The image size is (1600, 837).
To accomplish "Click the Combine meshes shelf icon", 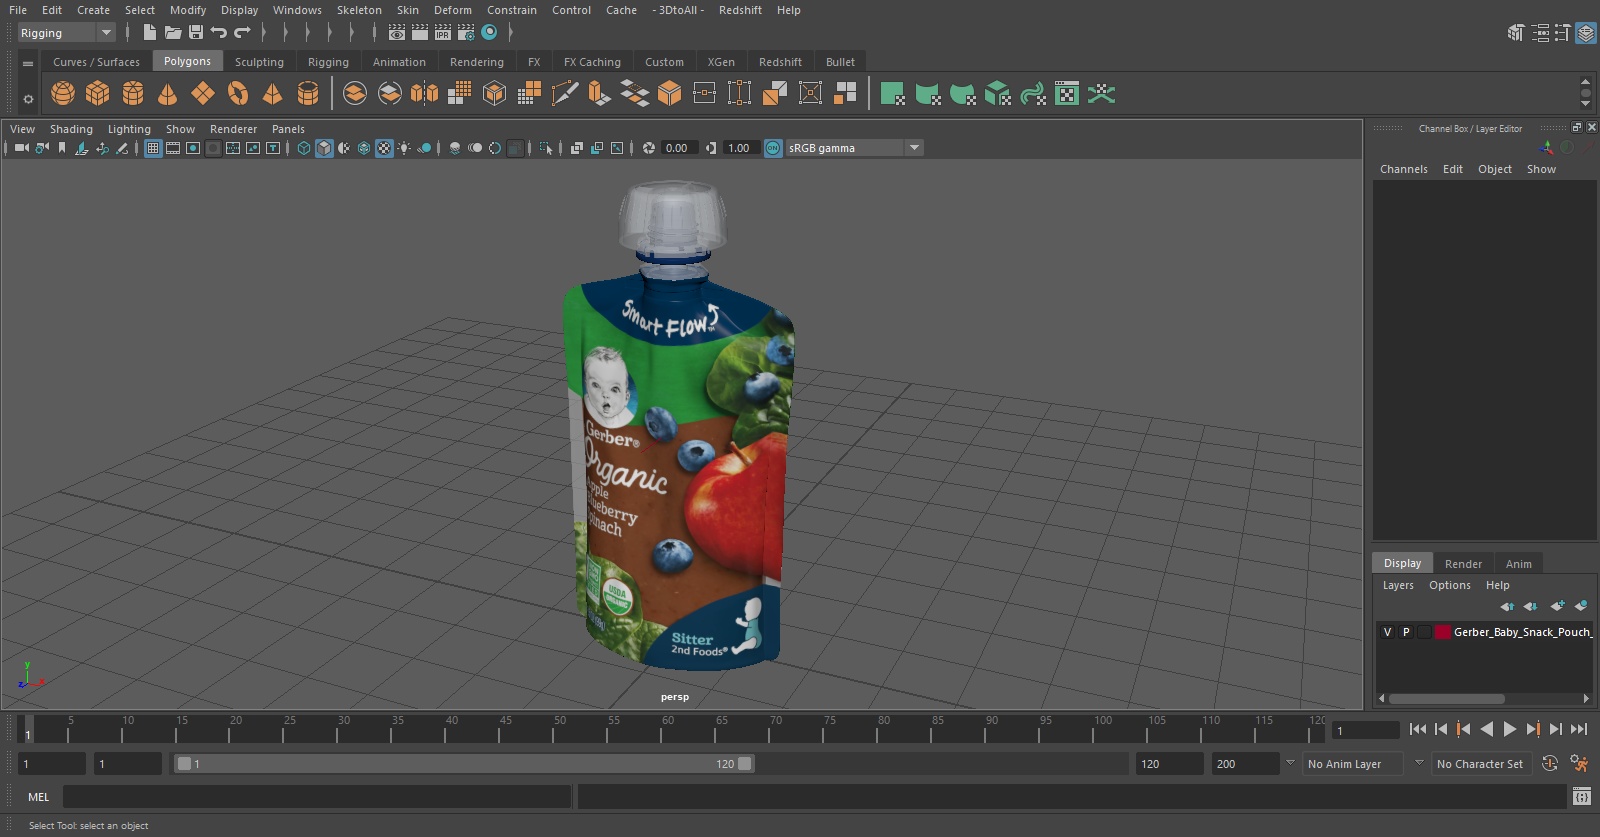I will click(355, 94).
